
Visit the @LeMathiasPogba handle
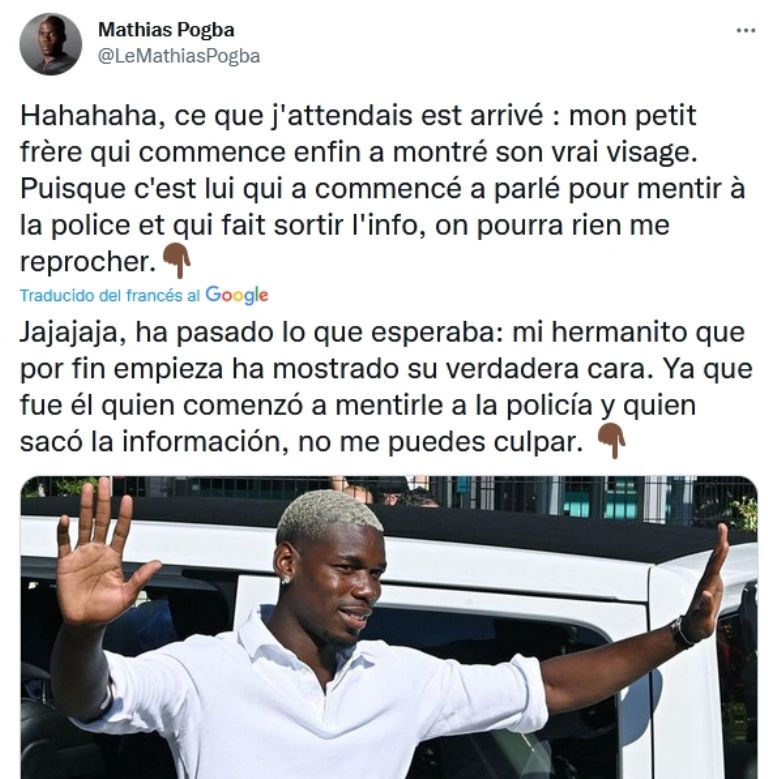(x=179, y=56)
